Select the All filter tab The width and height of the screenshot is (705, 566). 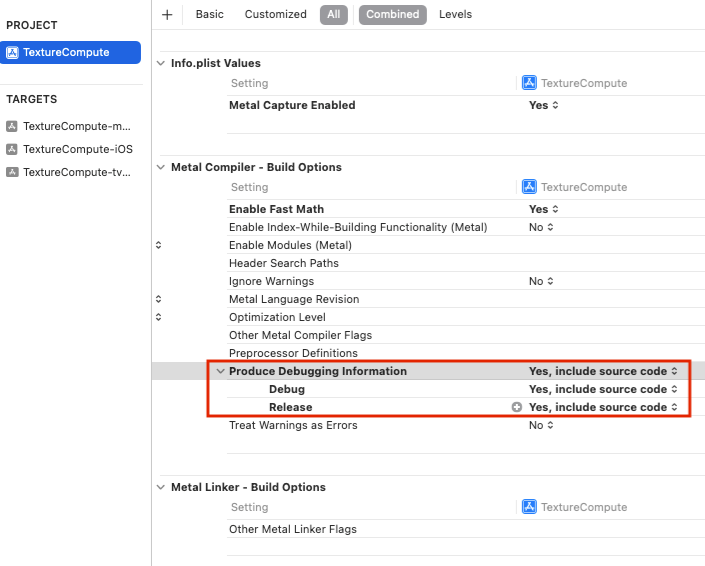click(x=334, y=14)
